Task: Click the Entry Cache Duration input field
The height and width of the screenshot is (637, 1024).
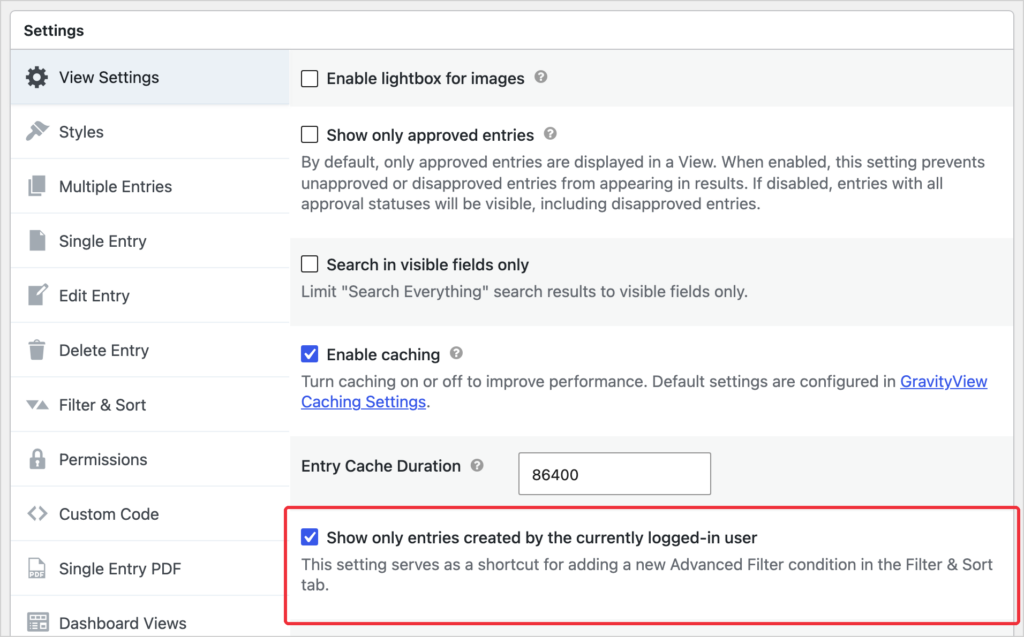Action: click(x=615, y=474)
